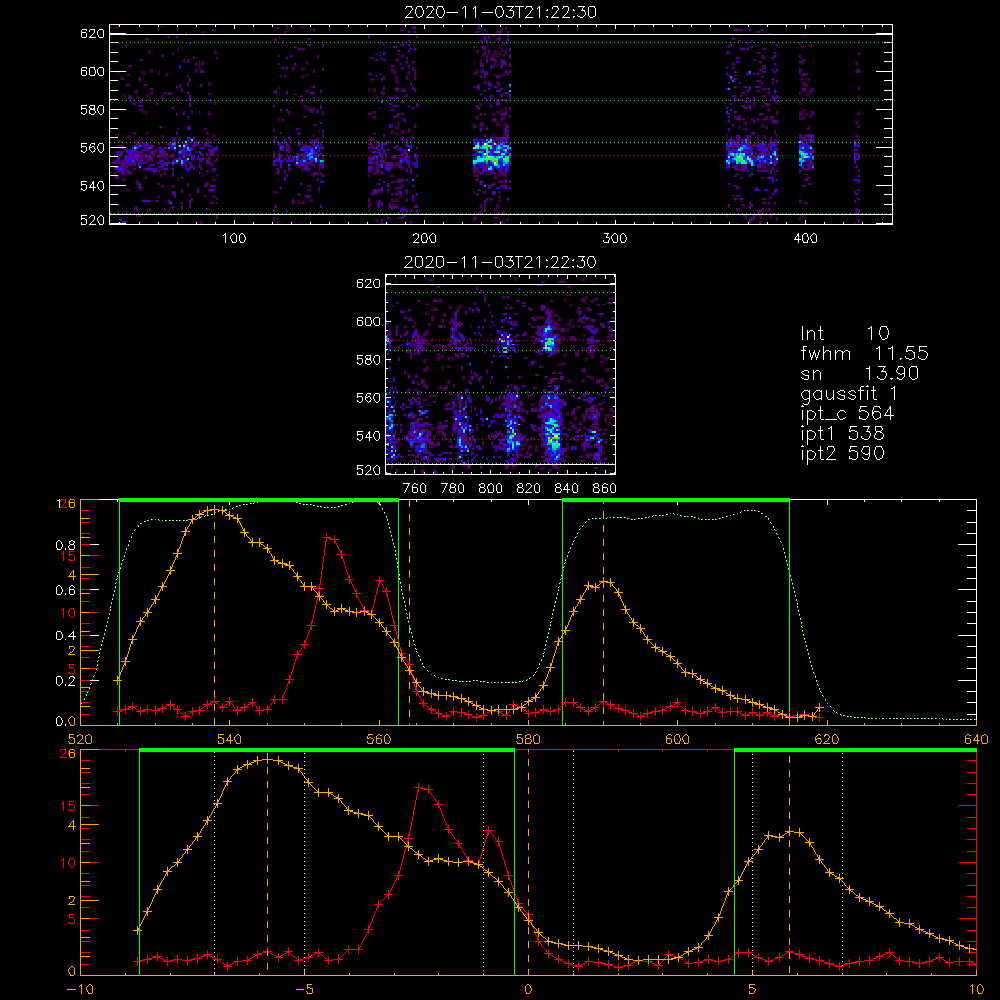1000x1000 pixels.
Task: Click x-axis label 580 on the profile plot
Action: coord(528,740)
